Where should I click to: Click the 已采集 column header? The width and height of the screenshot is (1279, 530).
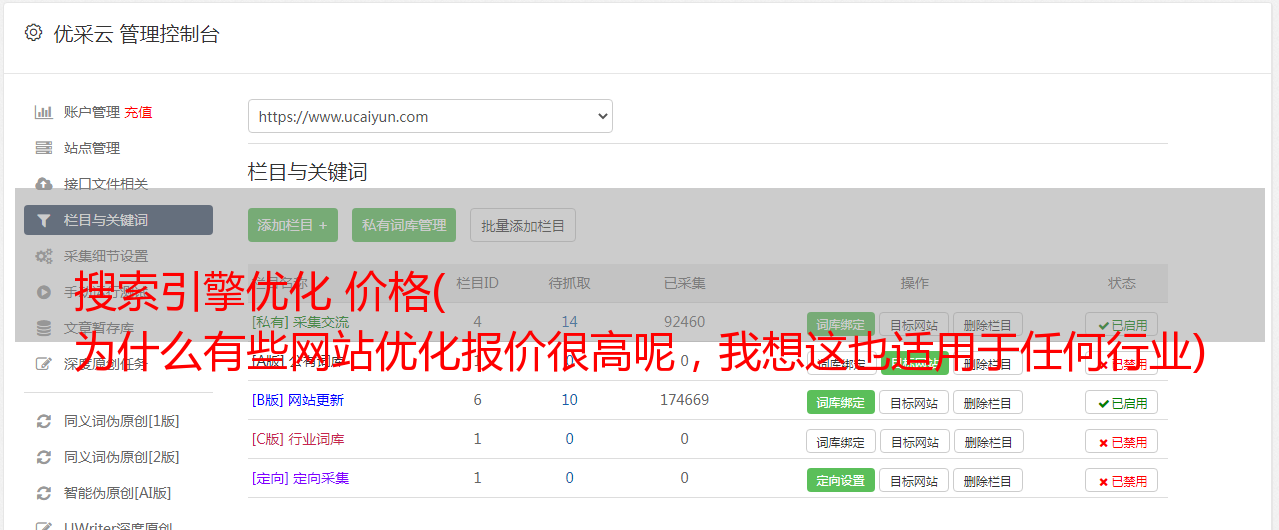click(685, 283)
